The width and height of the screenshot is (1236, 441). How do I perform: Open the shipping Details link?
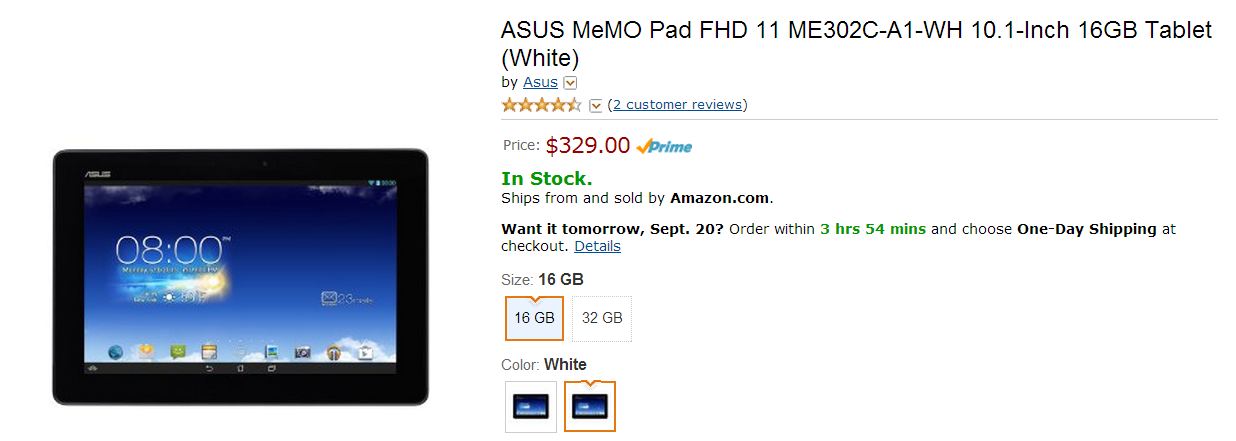point(597,246)
